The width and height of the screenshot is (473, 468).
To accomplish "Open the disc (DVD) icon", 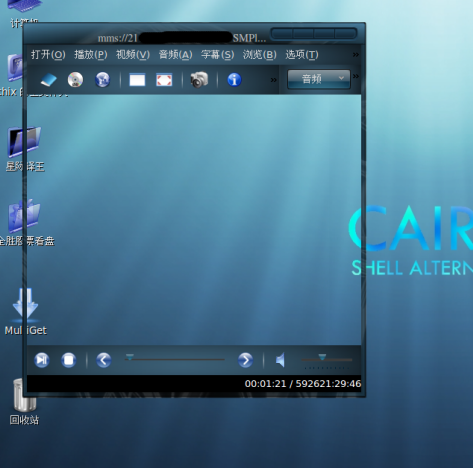I will [x=75, y=80].
